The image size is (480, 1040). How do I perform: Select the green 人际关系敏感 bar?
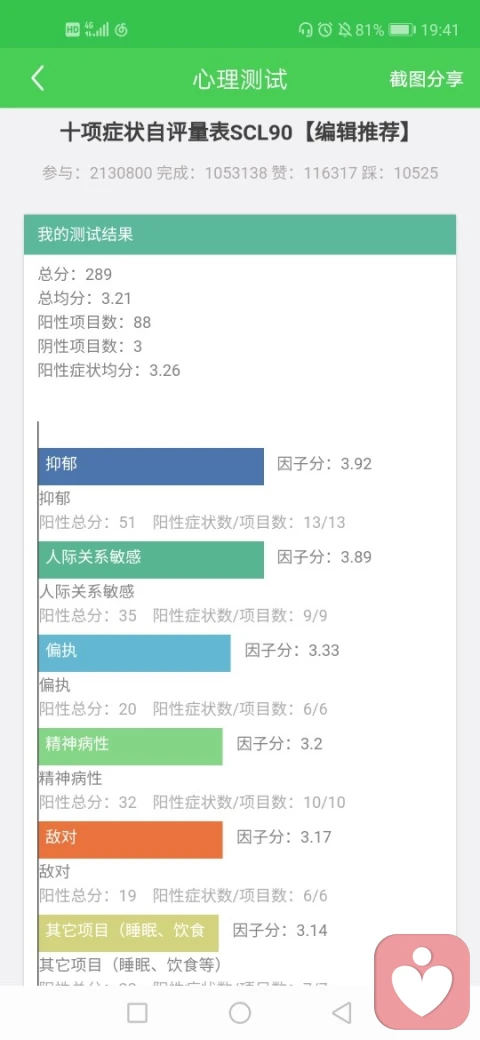(x=151, y=560)
